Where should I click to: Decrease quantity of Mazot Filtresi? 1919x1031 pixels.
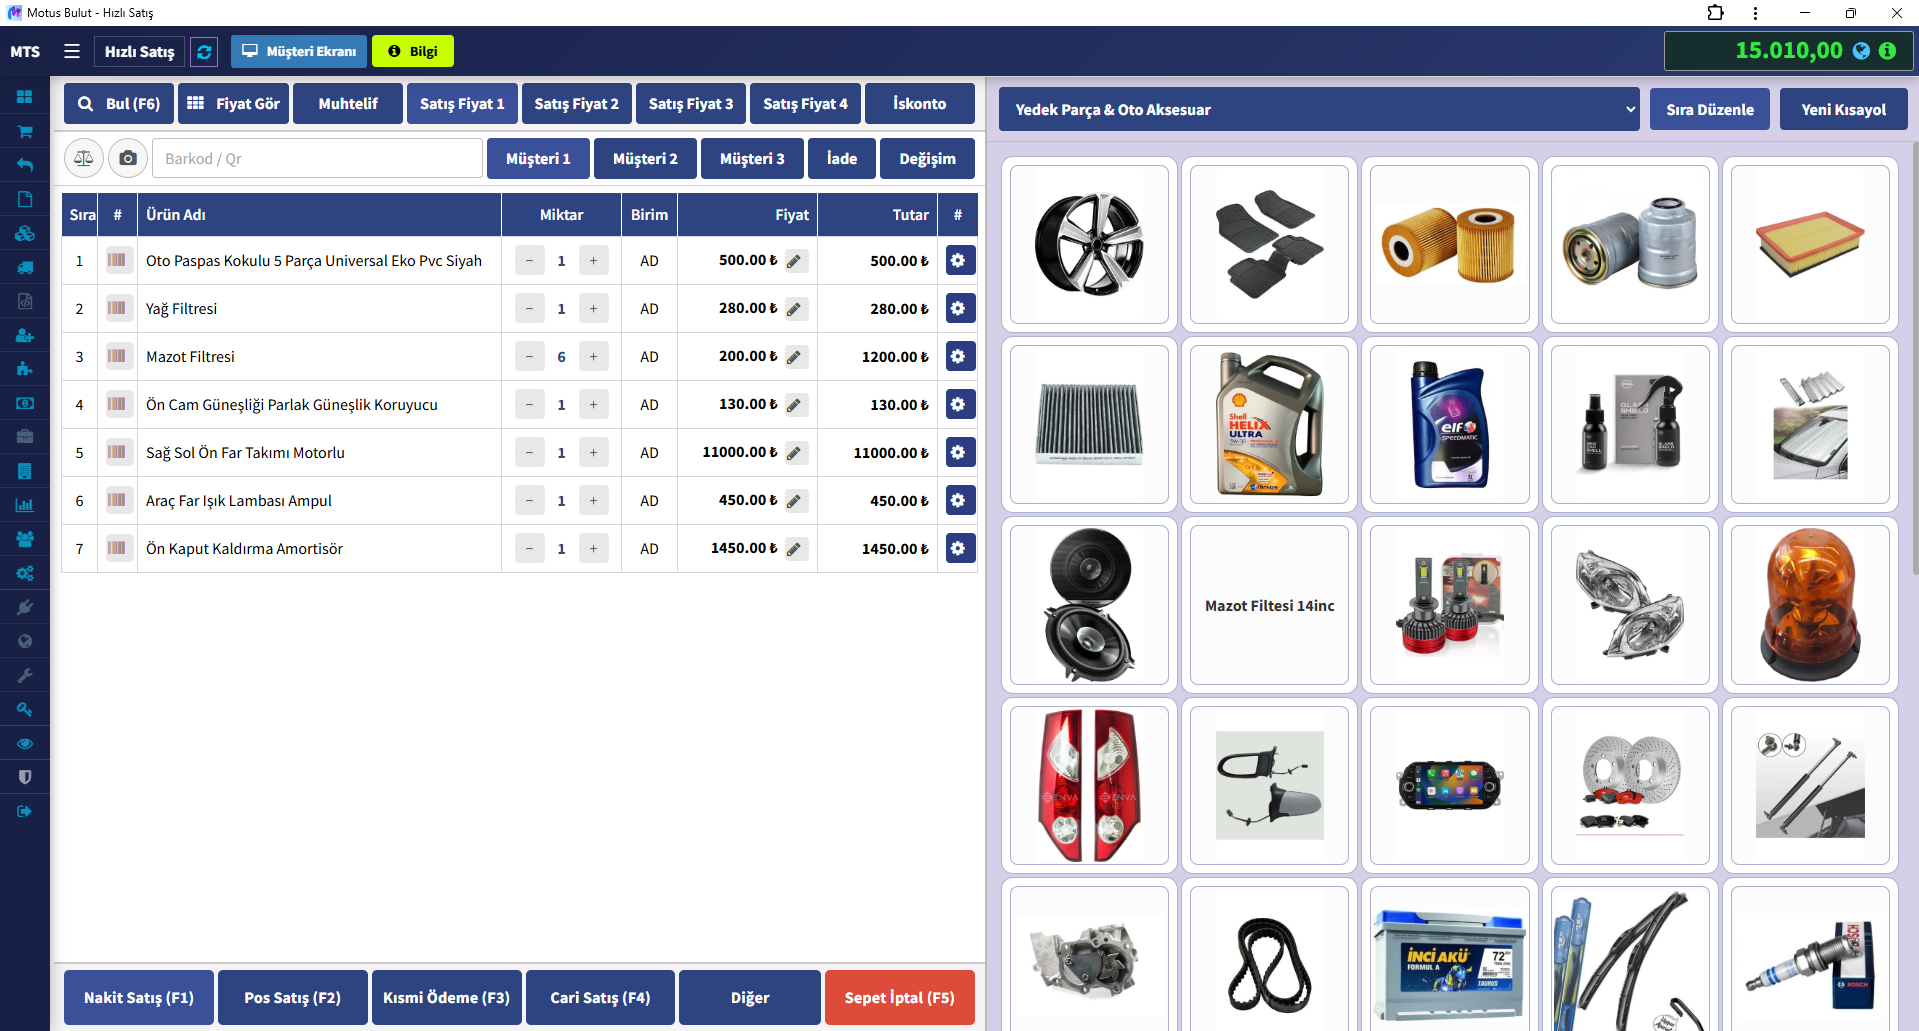[529, 357]
